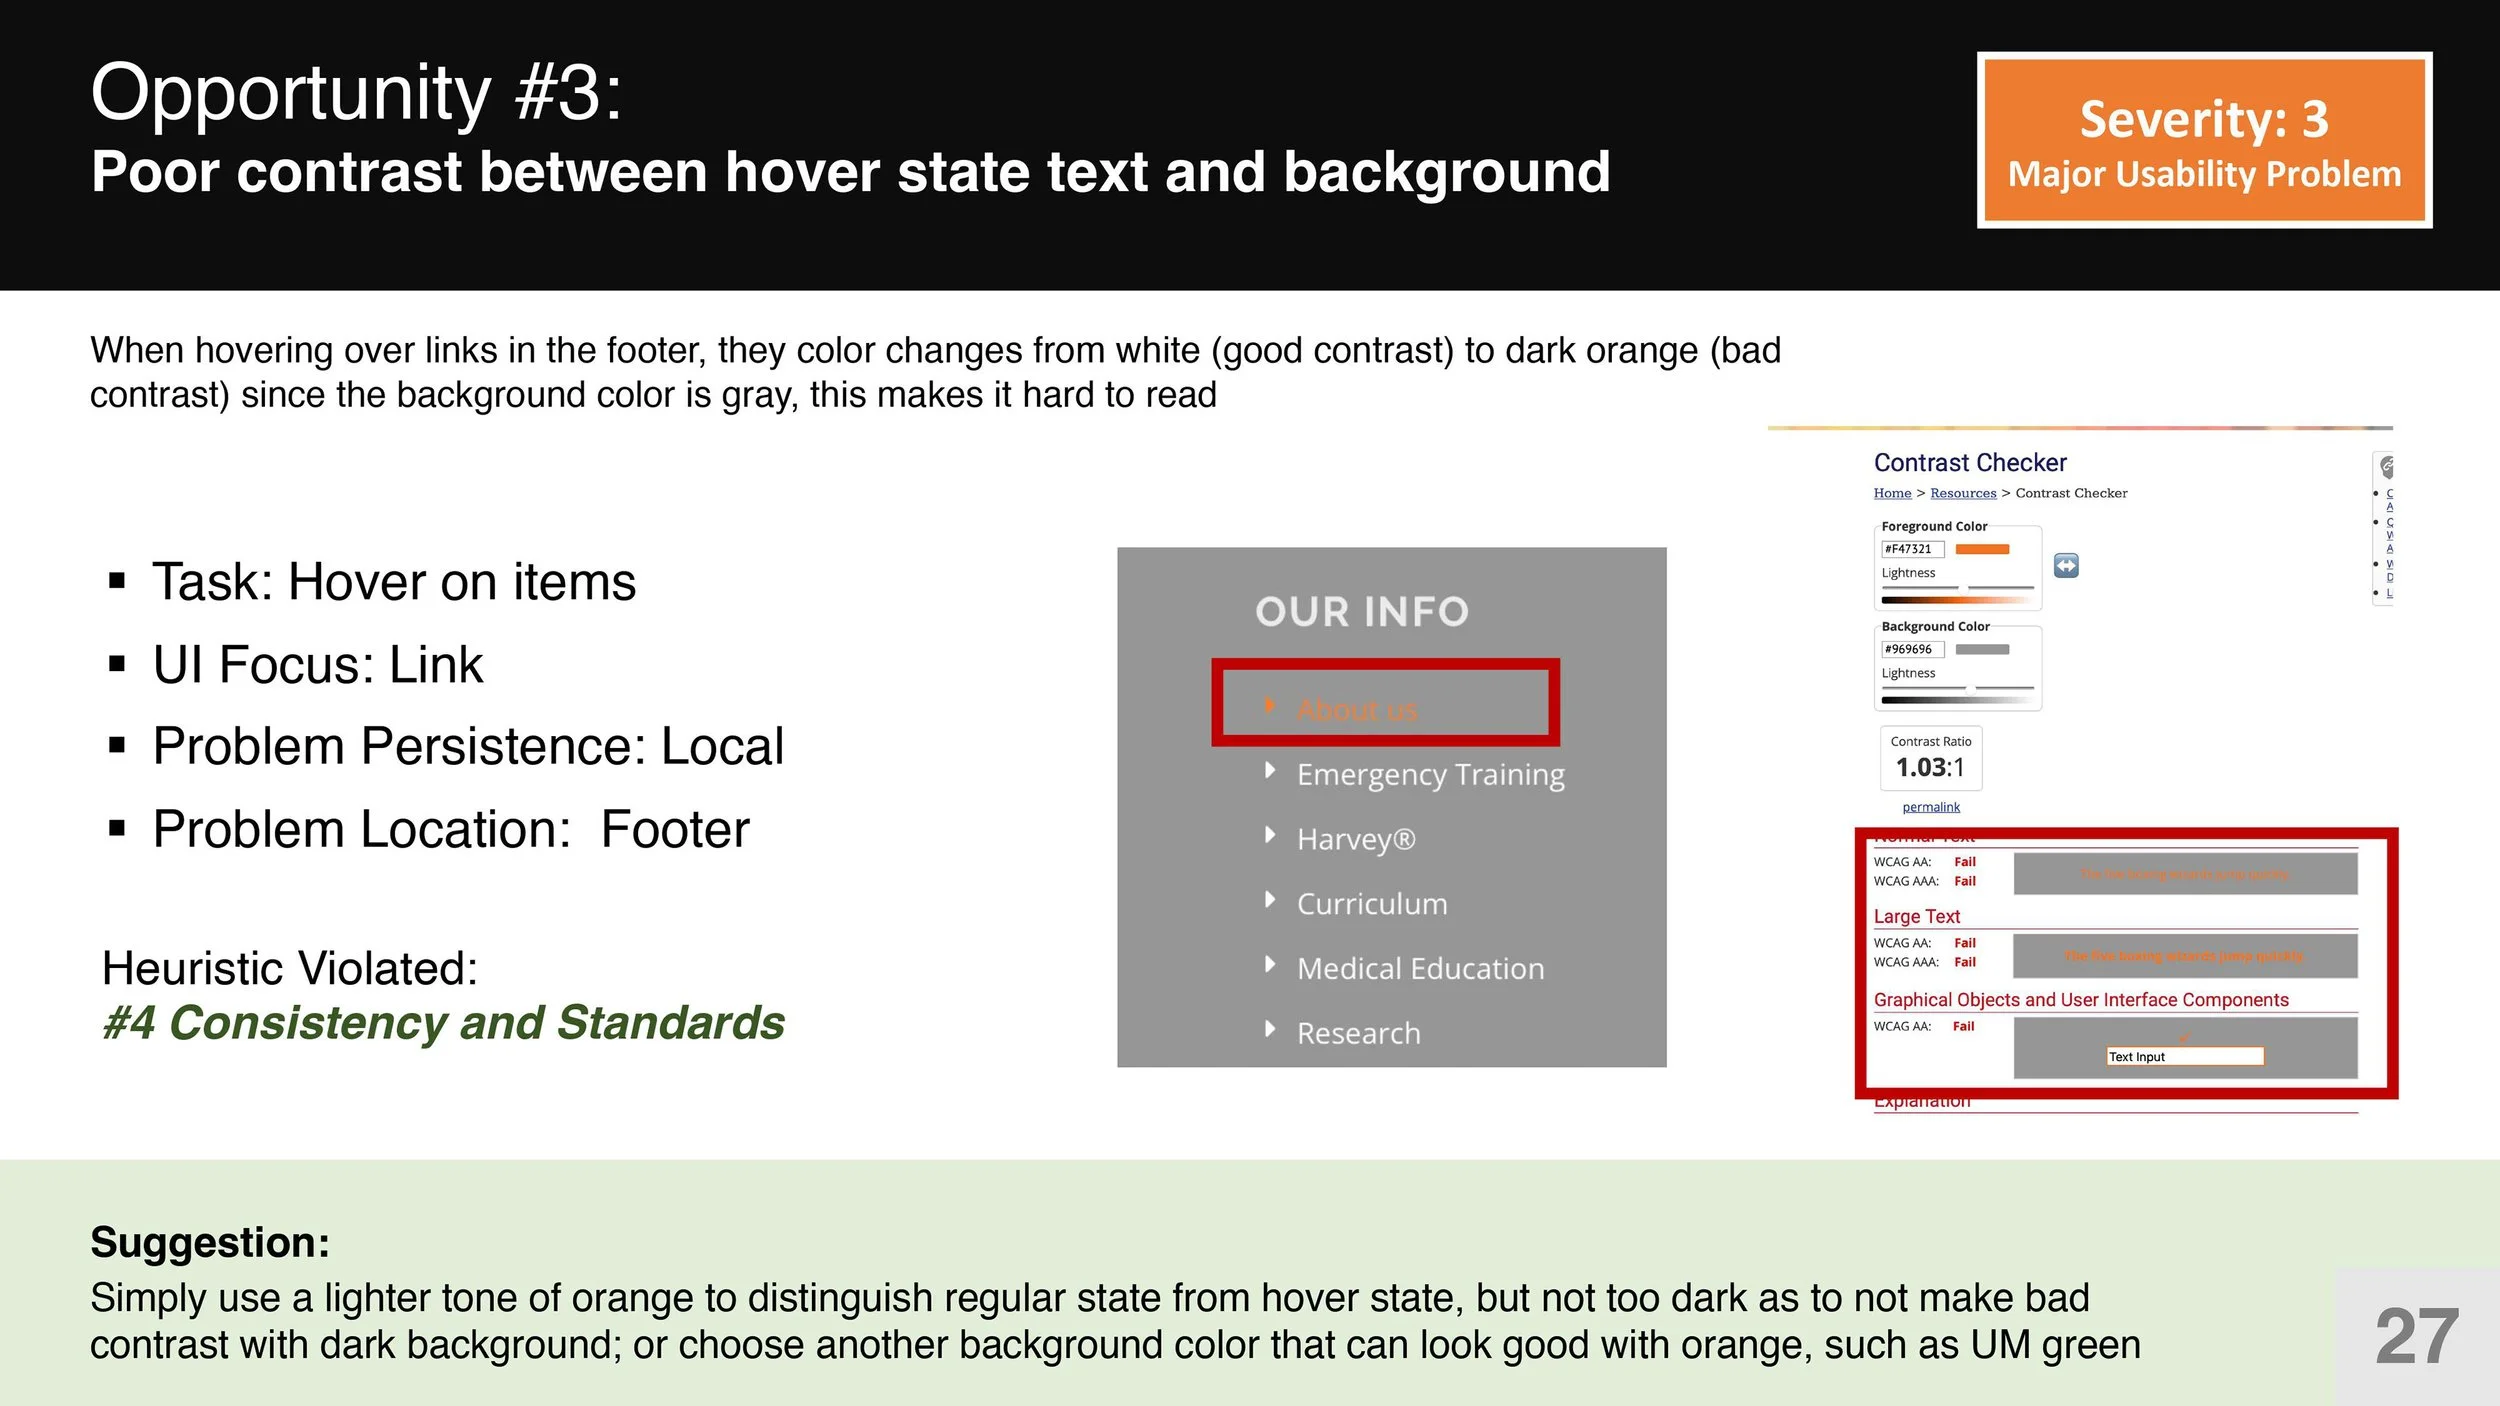Click the Severity: 3 orange badge
This screenshot has height=1406, width=2500.
click(2204, 140)
